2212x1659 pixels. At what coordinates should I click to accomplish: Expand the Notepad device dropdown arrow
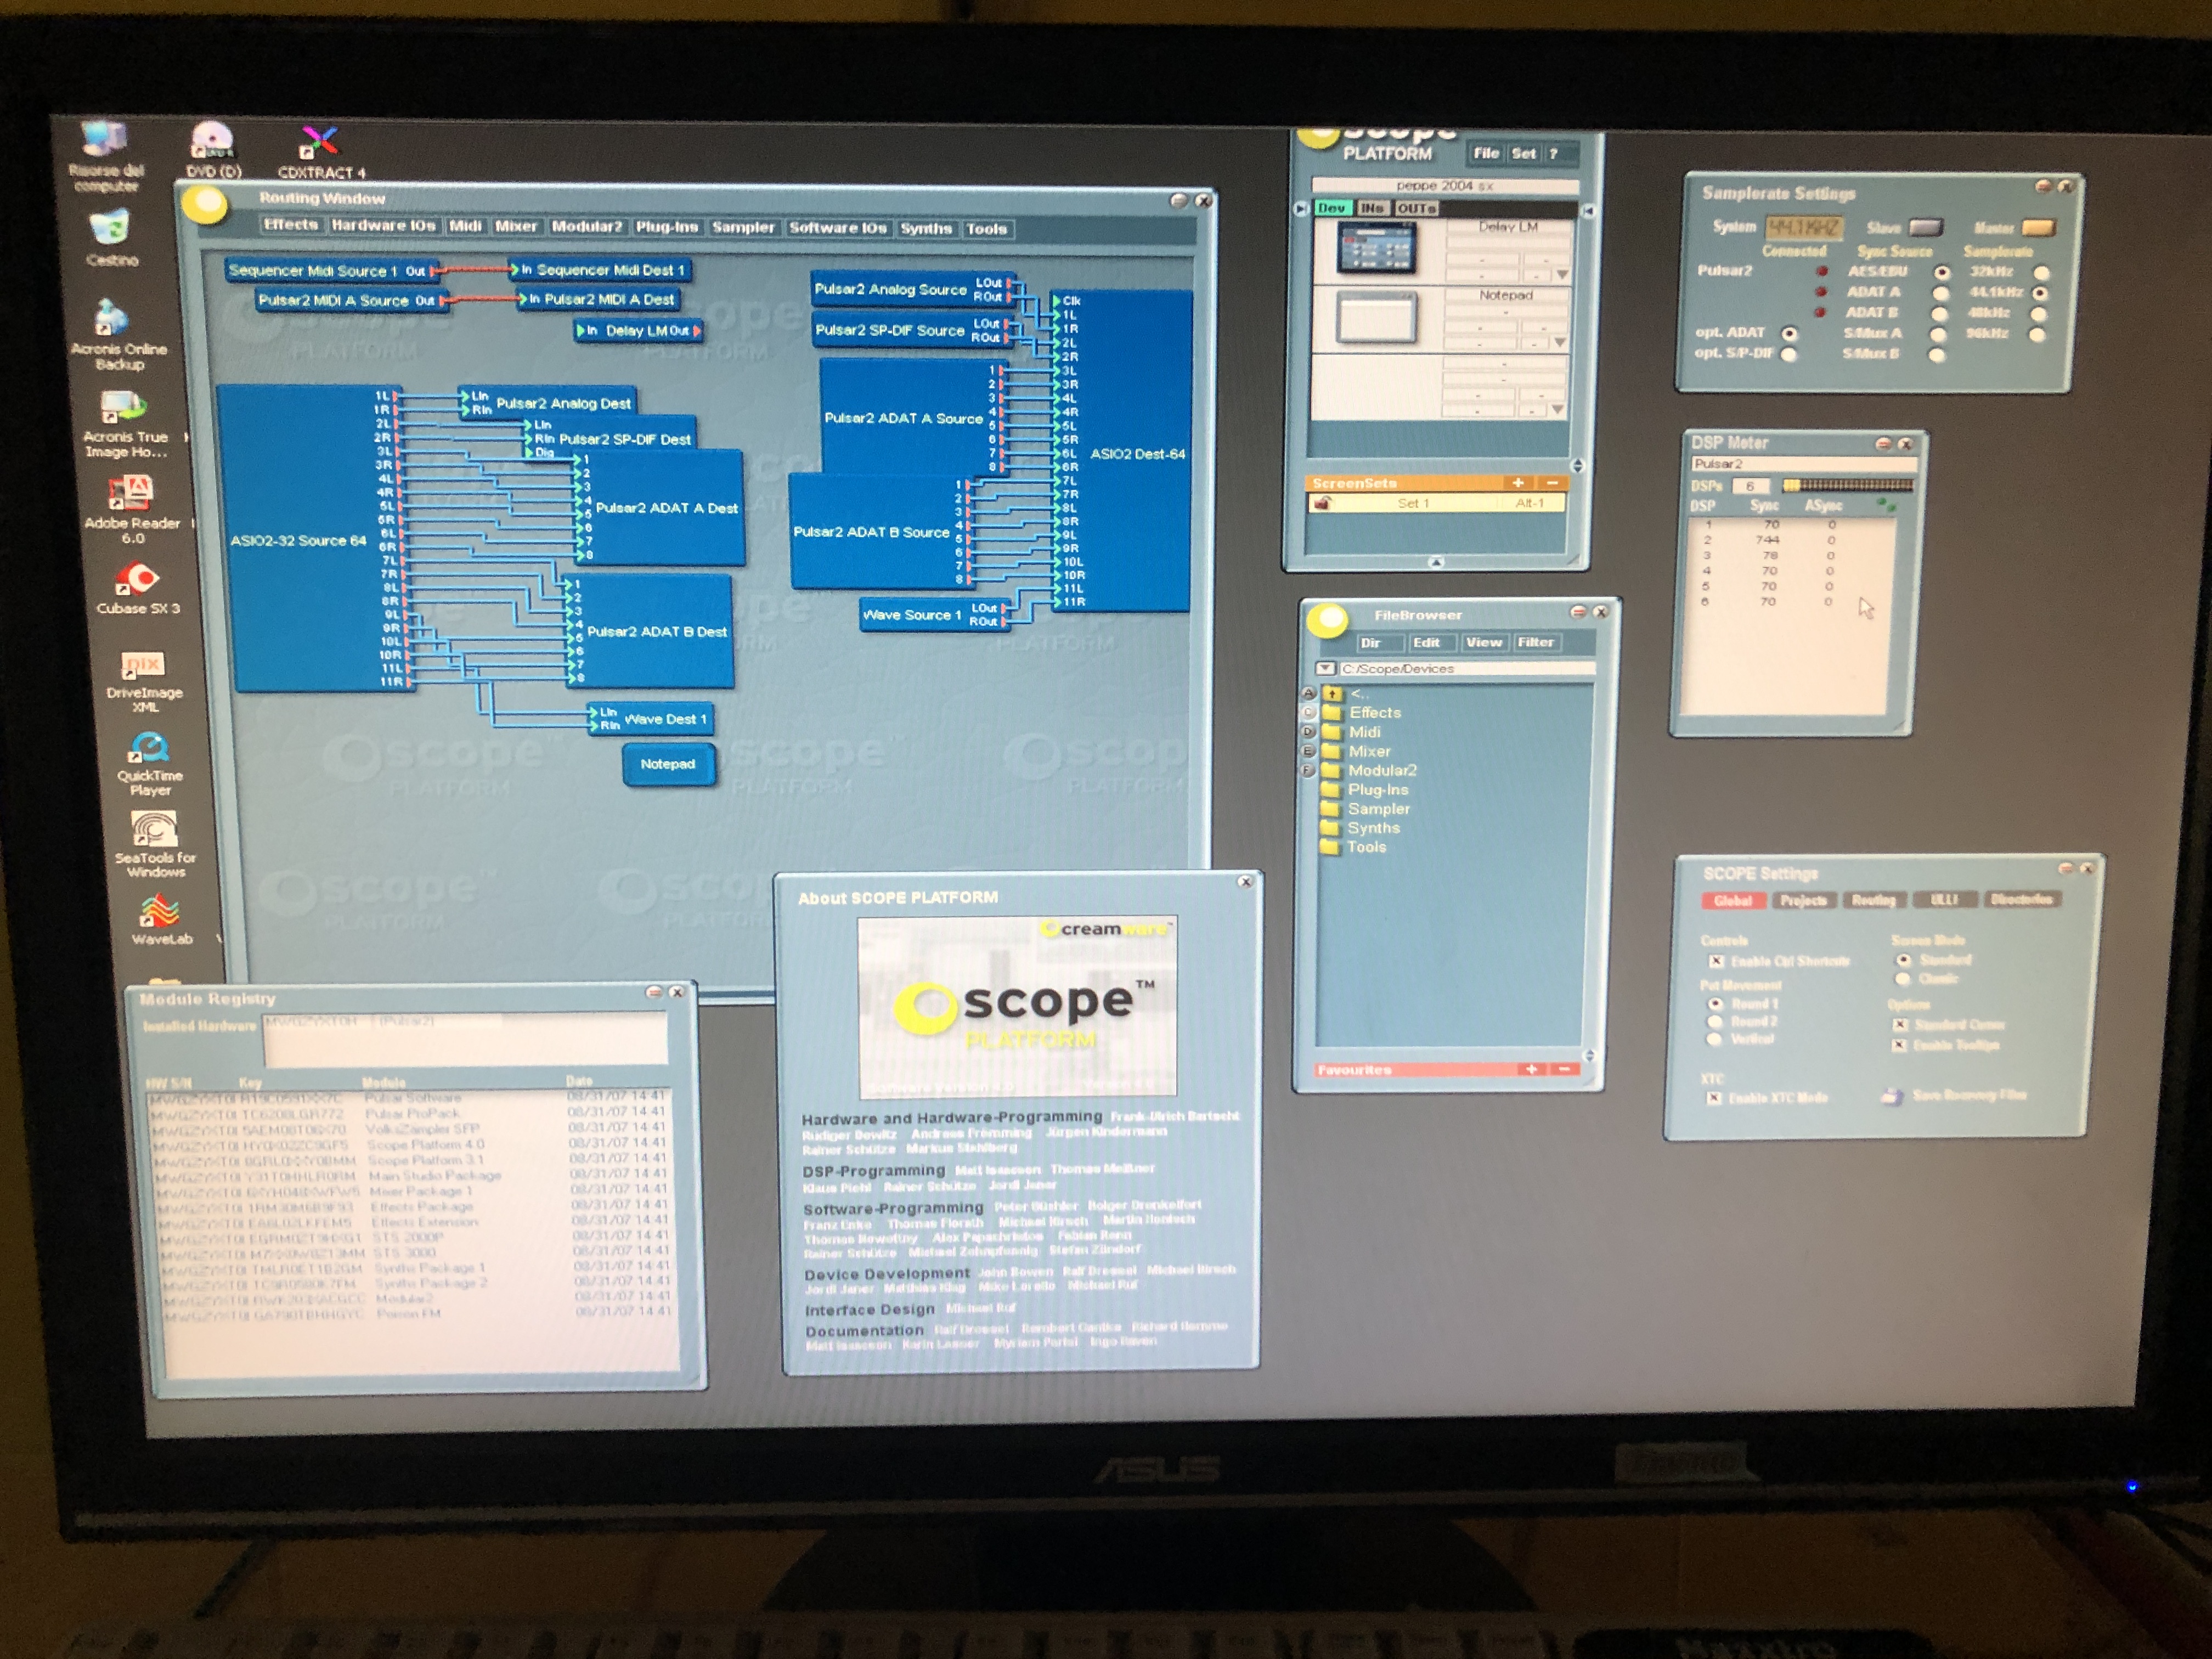[x=1559, y=343]
